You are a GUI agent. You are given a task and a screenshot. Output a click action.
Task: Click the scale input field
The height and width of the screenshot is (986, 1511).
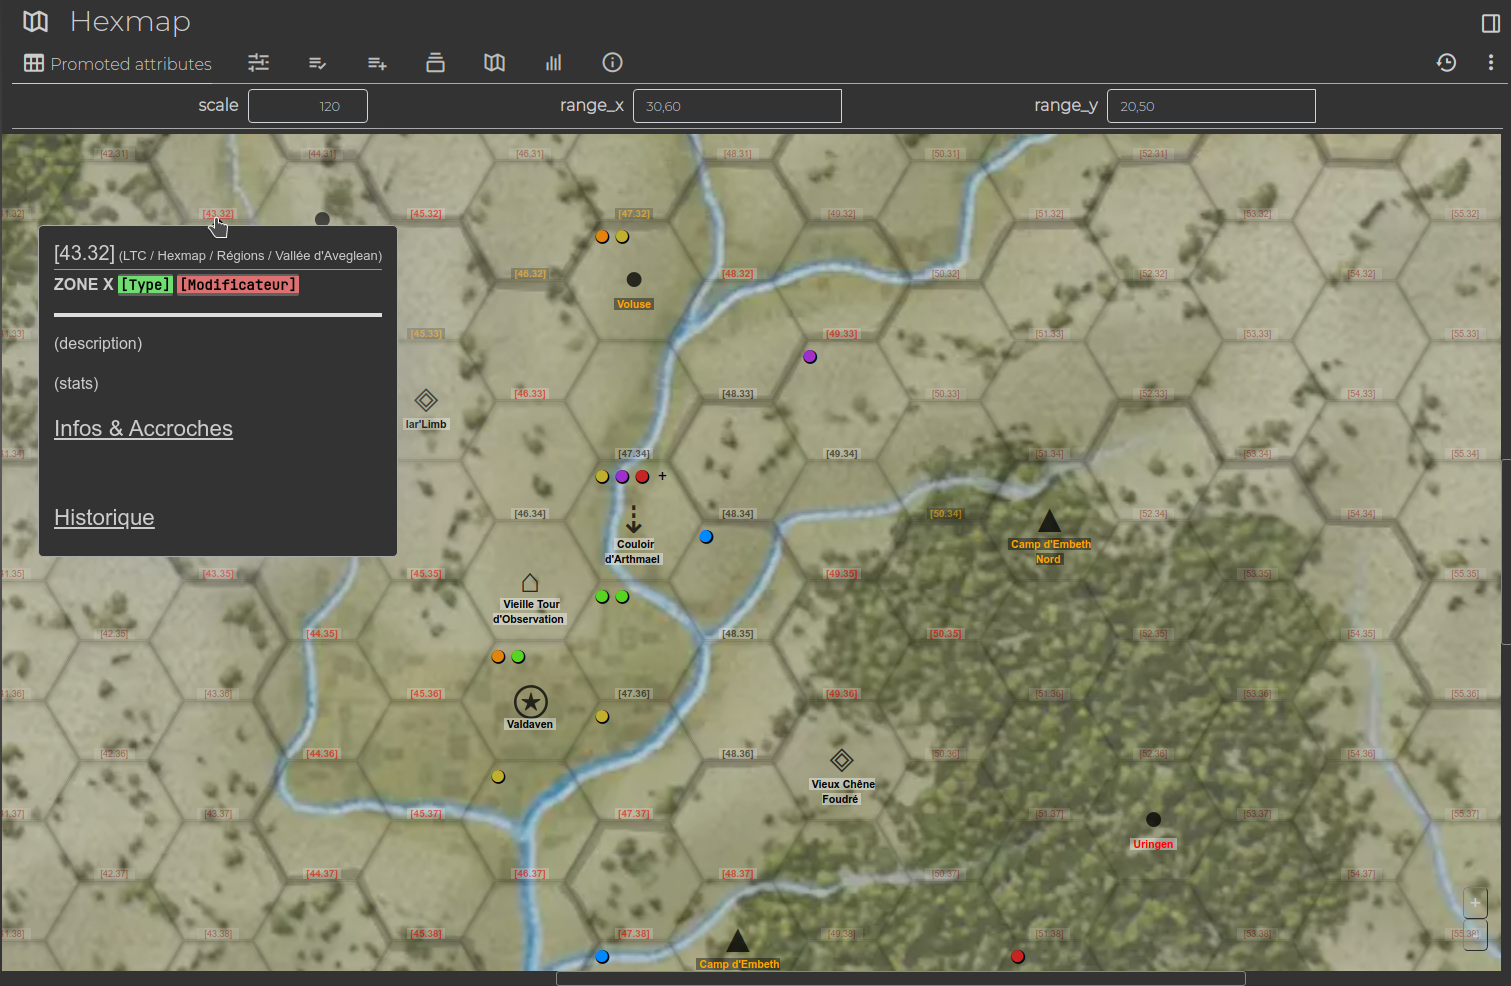[308, 106]
